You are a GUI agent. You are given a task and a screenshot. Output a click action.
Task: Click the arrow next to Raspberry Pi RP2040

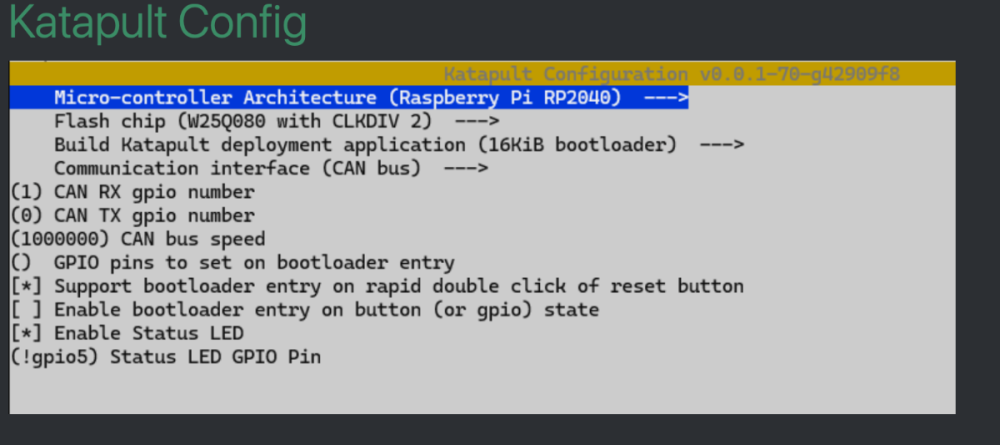click(666, 98)
